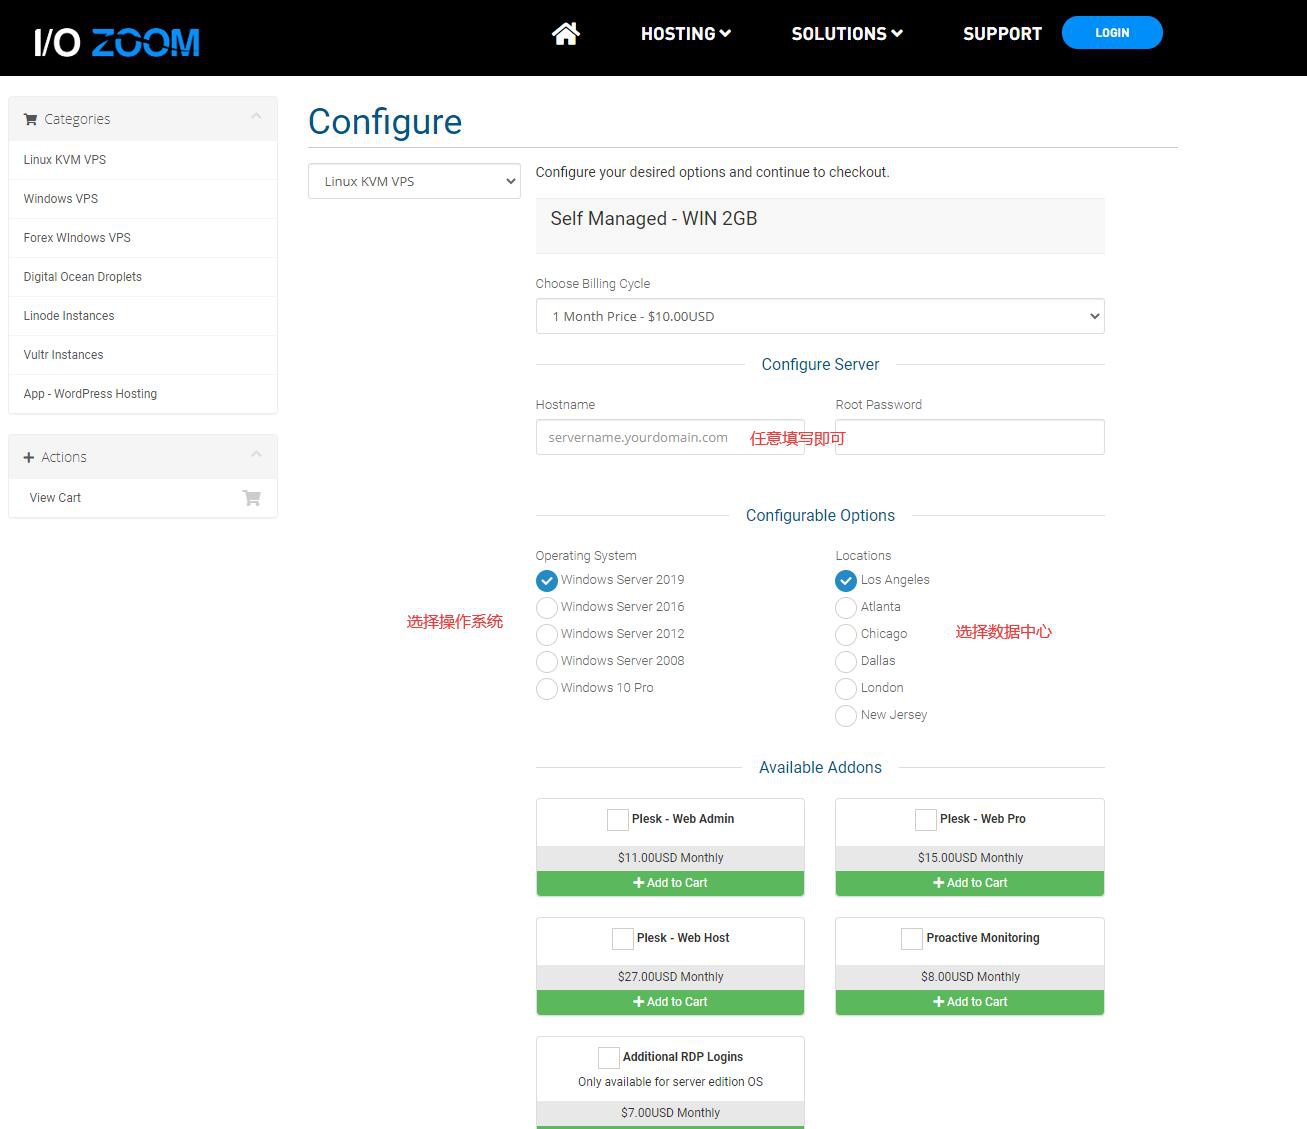This screenshot has height=1129, width=1307.
Task: Open the View Cart link
Action: pos(143,498)
